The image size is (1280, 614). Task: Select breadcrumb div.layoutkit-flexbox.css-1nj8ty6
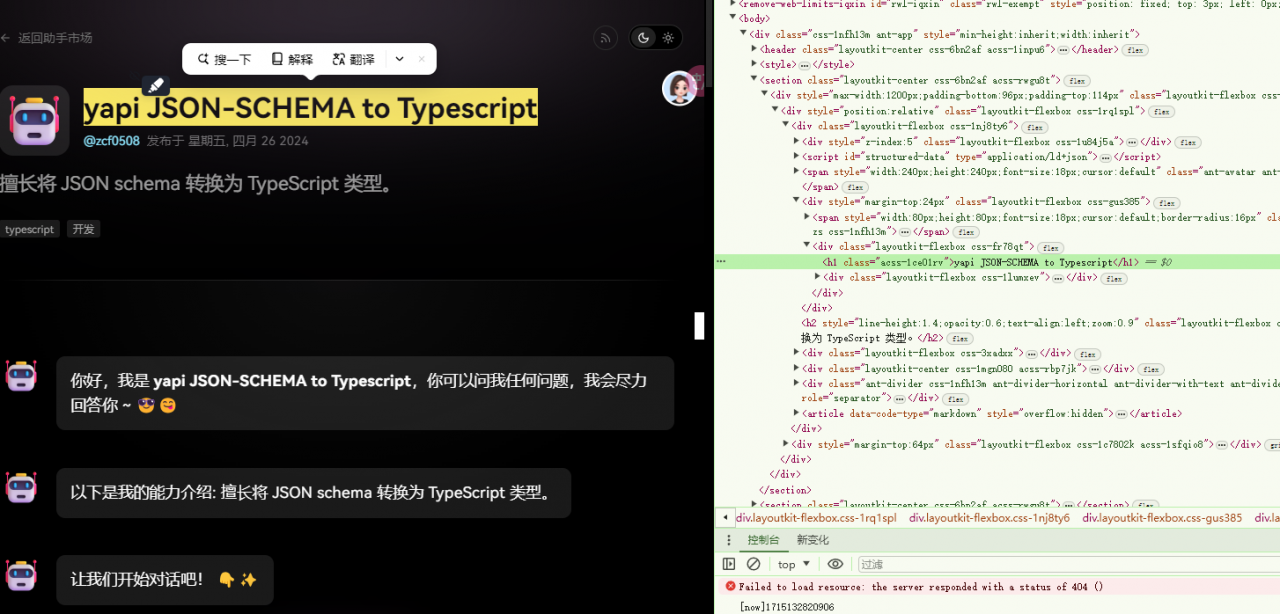(989, 518)
